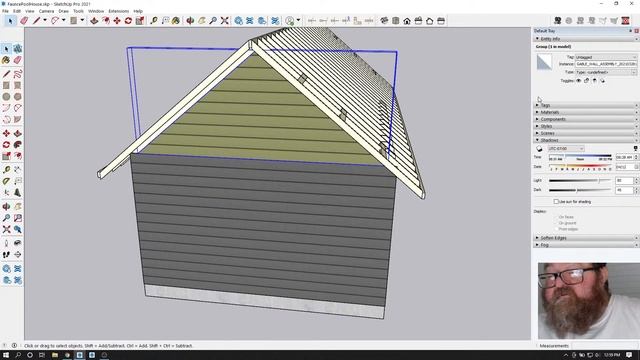Adjust the Light intensity slider
The width and height of the screenshot is (640, 360).
(580, 180)
